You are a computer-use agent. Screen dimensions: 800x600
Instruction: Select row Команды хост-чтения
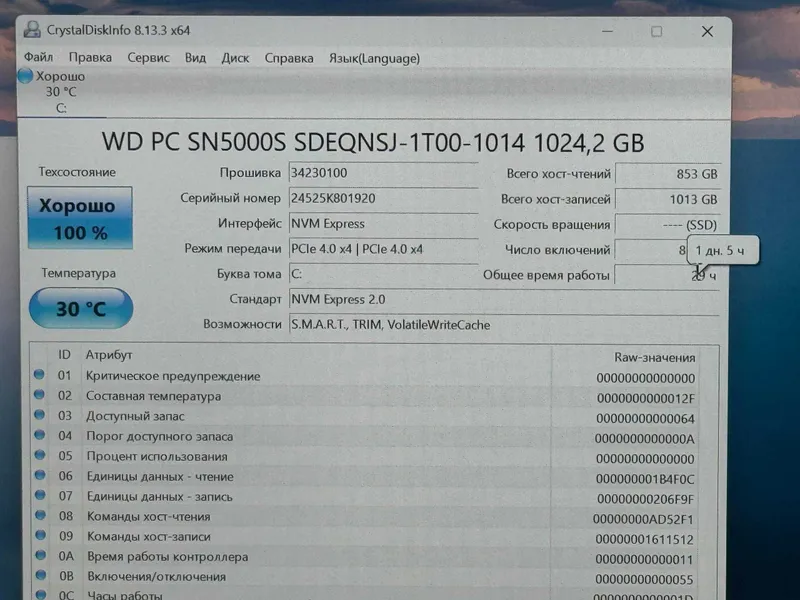pyautogui.click(x=364, y=517)
